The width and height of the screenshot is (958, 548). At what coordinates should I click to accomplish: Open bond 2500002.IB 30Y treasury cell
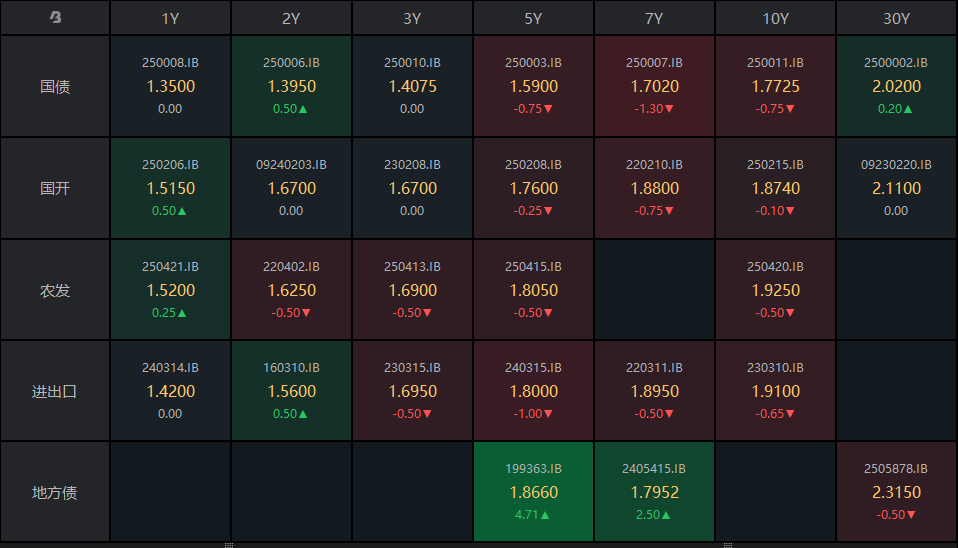[x=896, y=86]
